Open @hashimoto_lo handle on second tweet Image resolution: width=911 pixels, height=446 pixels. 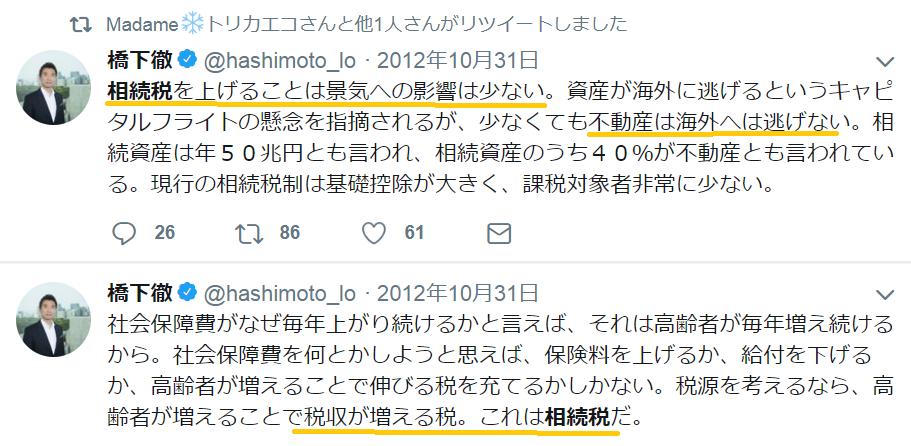click(279, 294)
